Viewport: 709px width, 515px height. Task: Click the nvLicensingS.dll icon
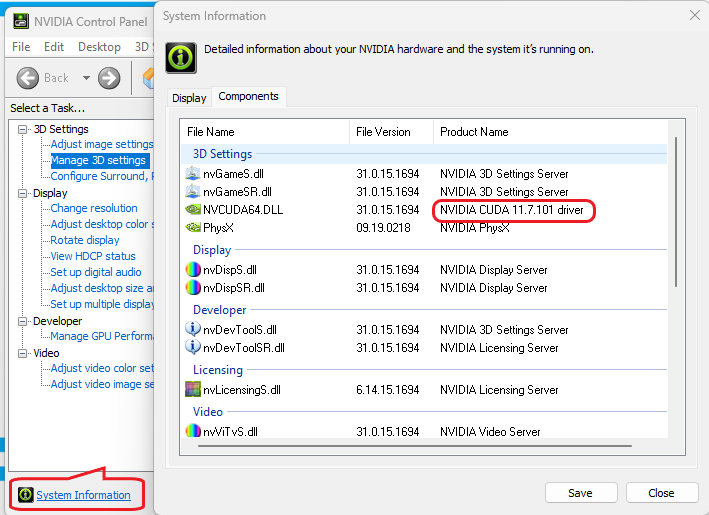[194, 390]
